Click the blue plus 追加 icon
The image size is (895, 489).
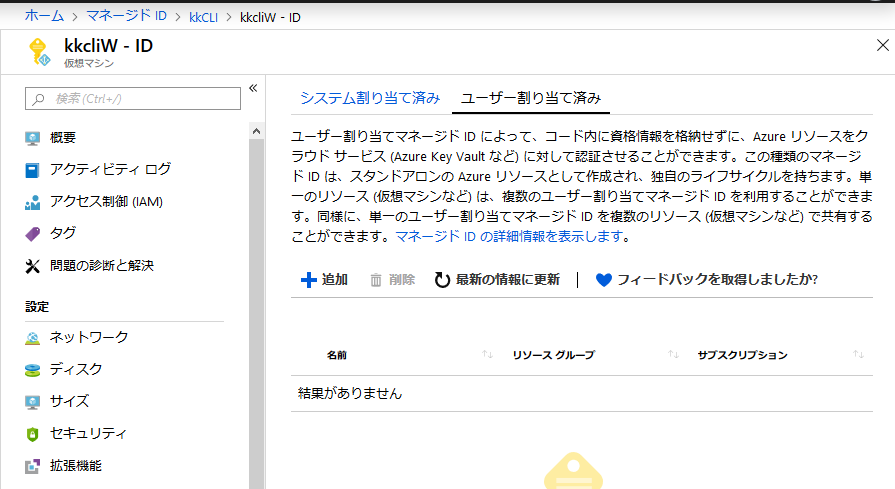[308, 280]
